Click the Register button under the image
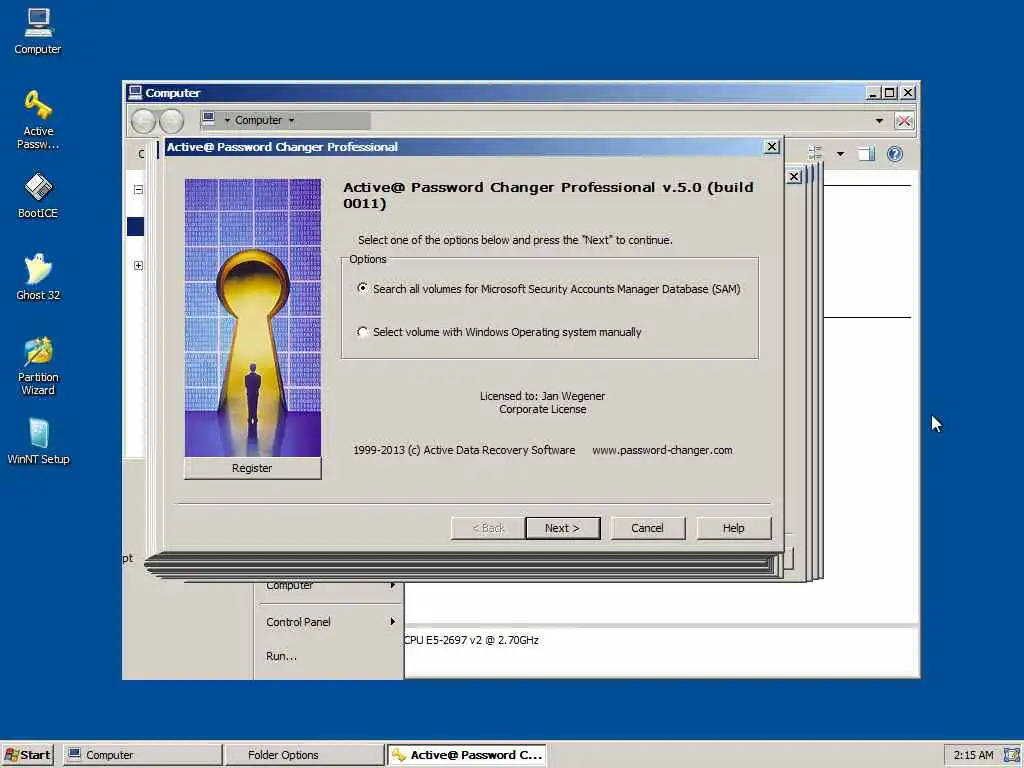Viewport: 1024px width, 768px height. 252,468
